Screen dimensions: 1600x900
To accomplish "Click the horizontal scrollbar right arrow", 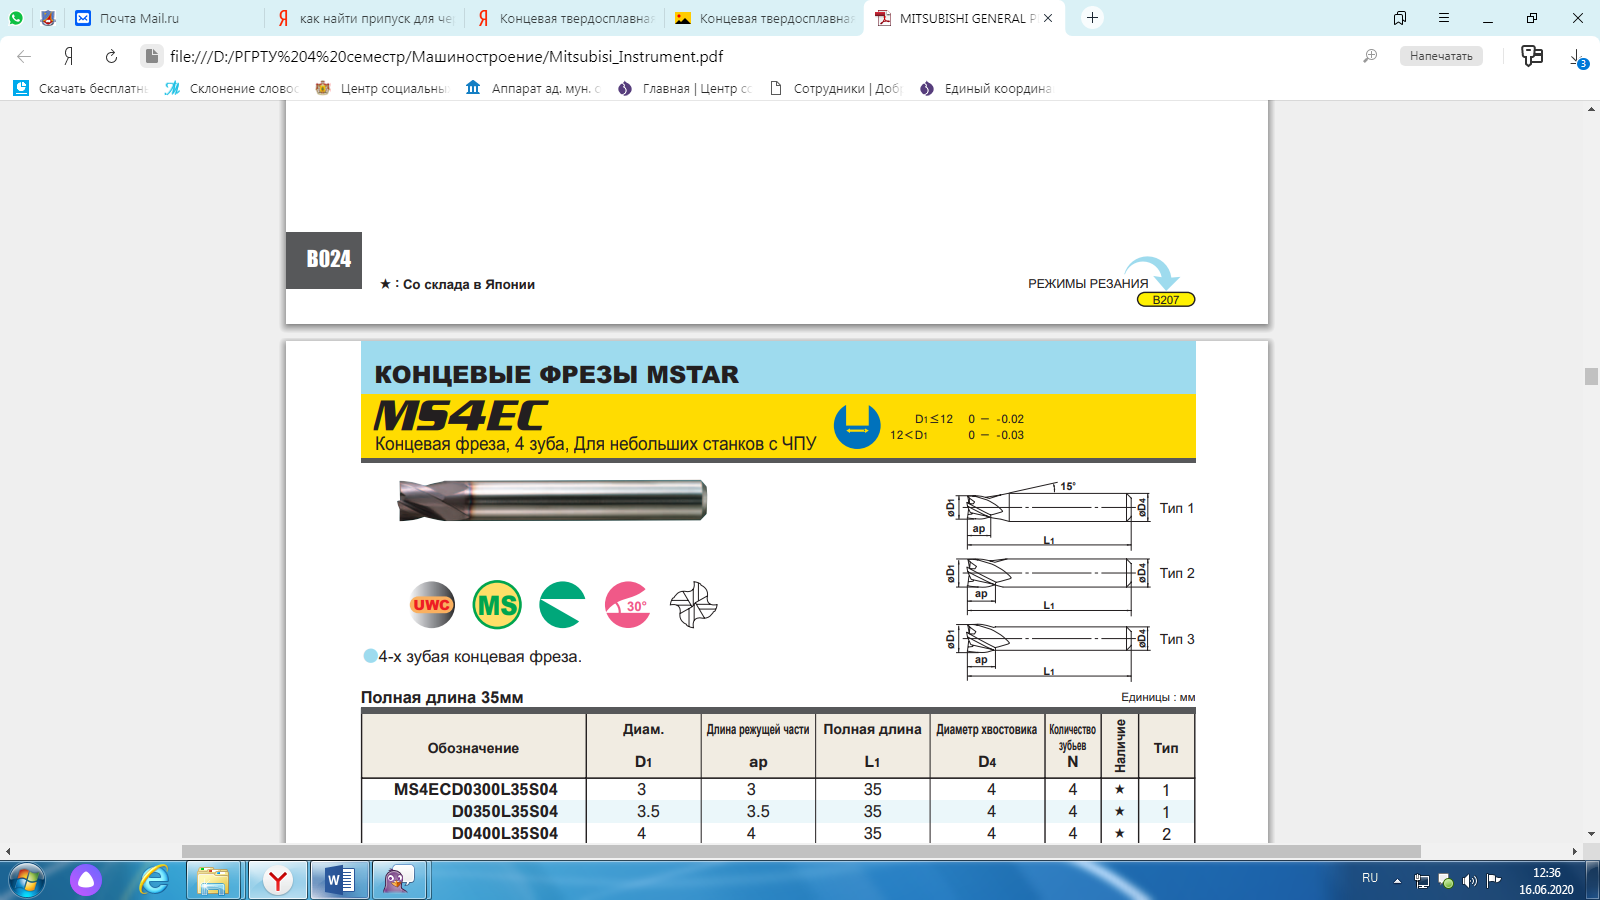I will (1575, 852).
